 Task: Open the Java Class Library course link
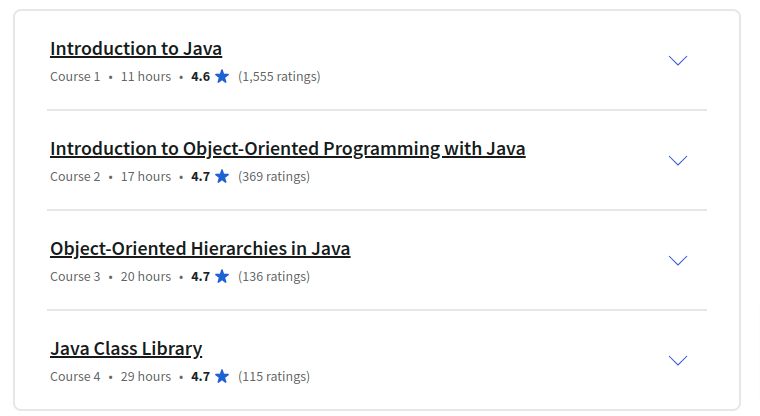coord(126,349)
